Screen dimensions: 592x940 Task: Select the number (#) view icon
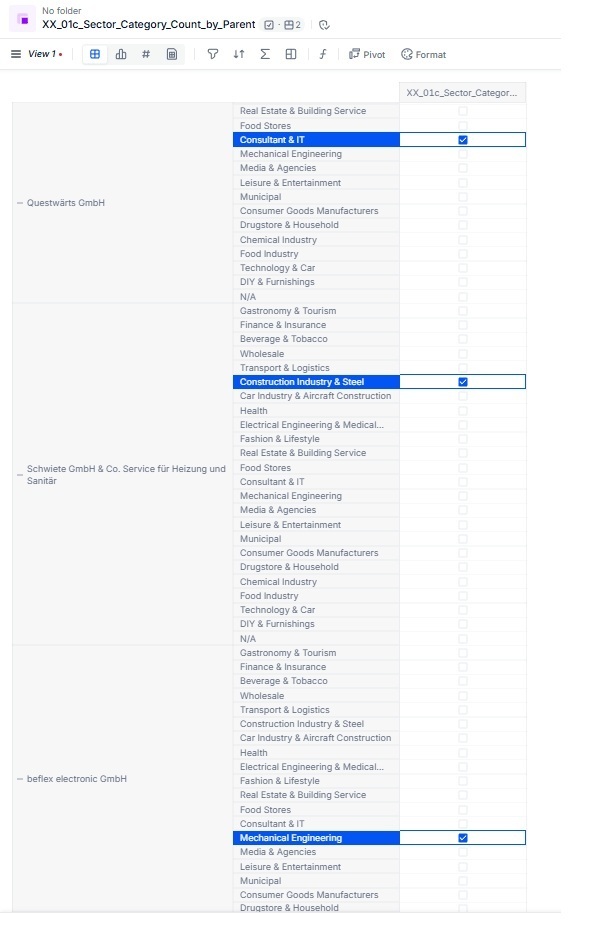(x=146, y=55)
